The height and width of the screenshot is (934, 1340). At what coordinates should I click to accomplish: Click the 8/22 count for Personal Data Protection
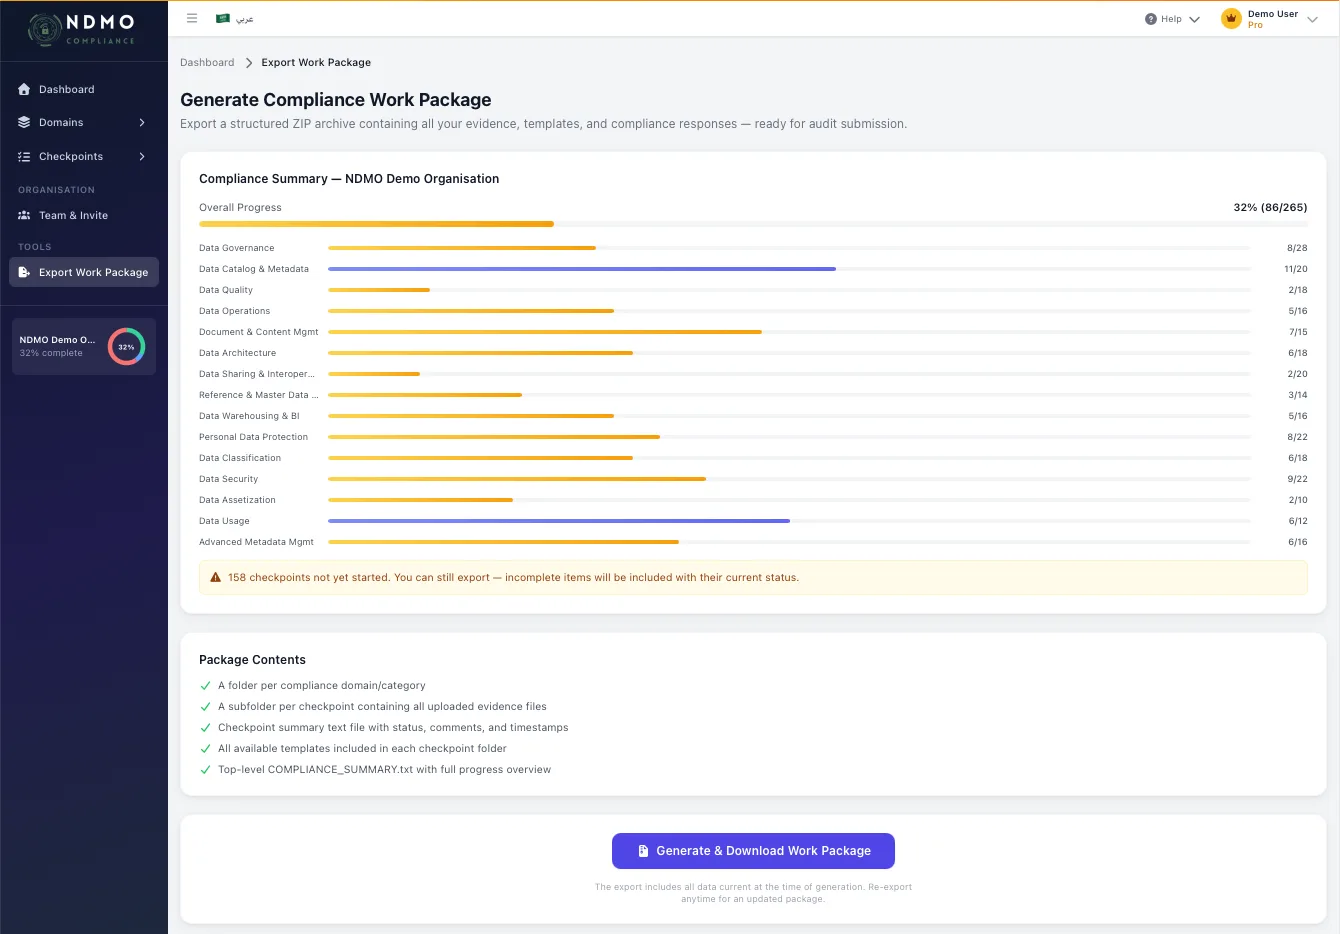pyautogui.click(x=1298, y=437)
